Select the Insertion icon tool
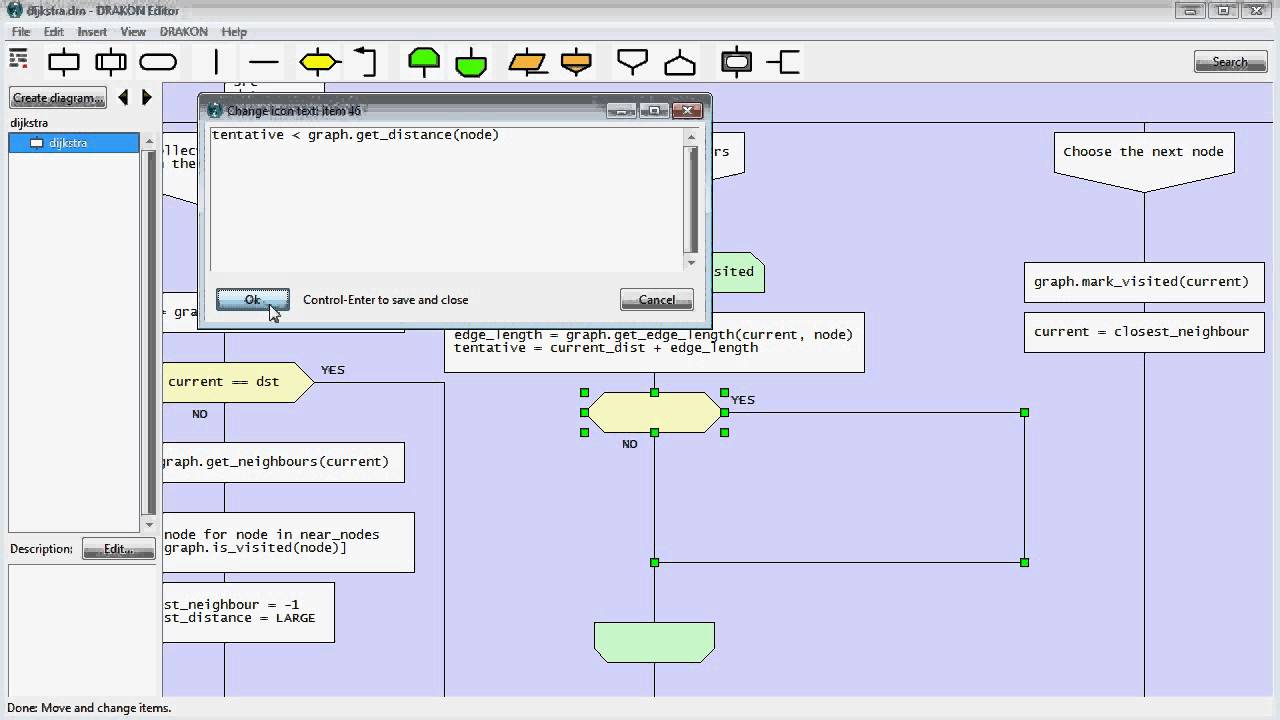This screenshot has height=720, width=1280. click(111, 62)
